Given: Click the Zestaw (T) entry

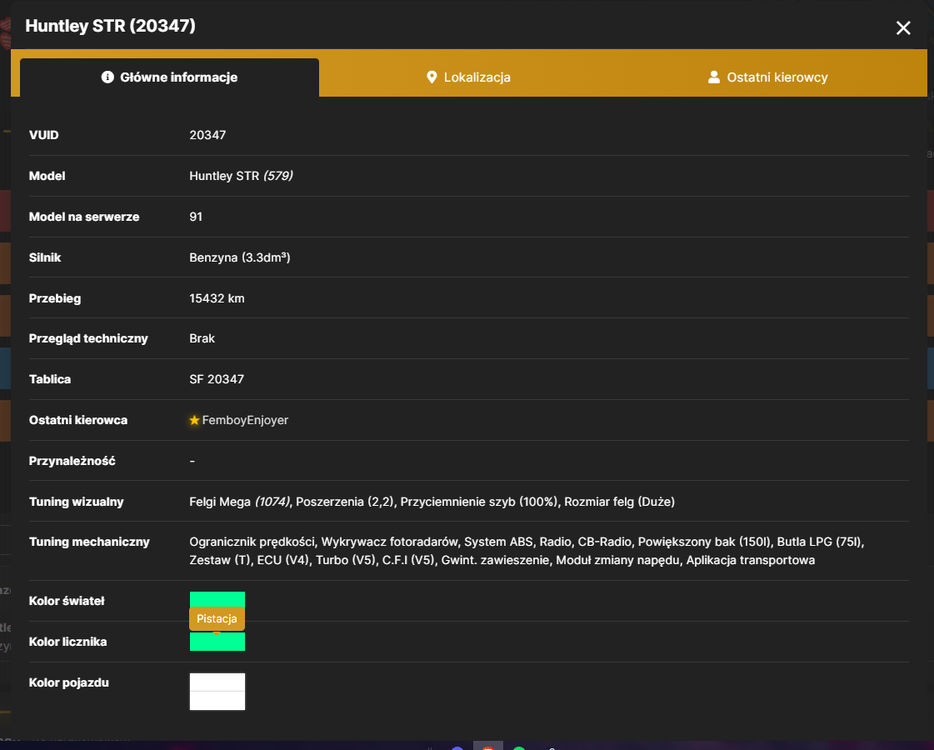Looking at the screenshot, I should [x=219, y=560].
